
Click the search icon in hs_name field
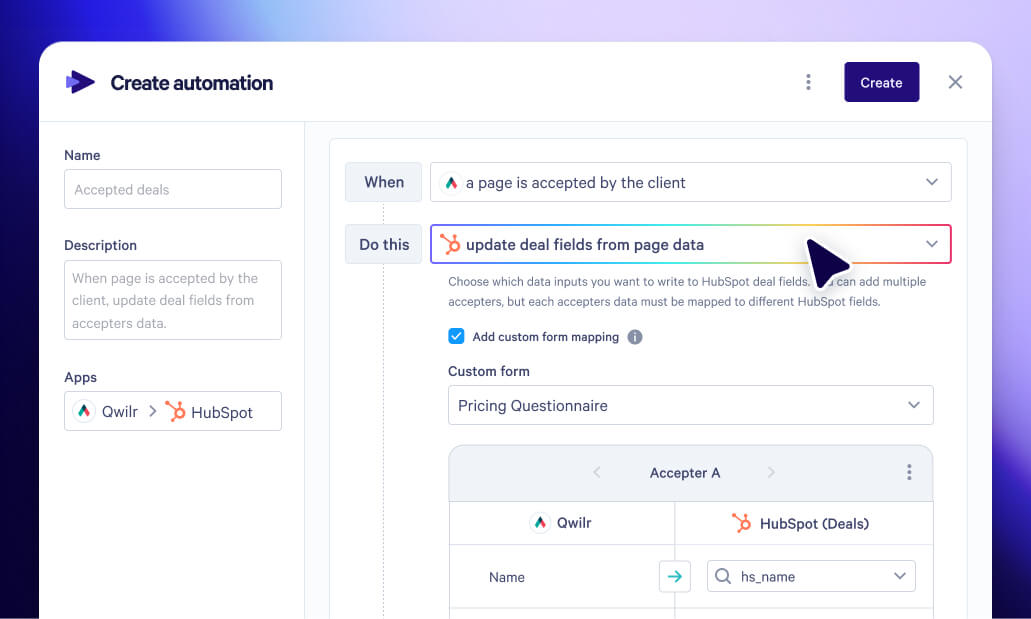(723, 576)
